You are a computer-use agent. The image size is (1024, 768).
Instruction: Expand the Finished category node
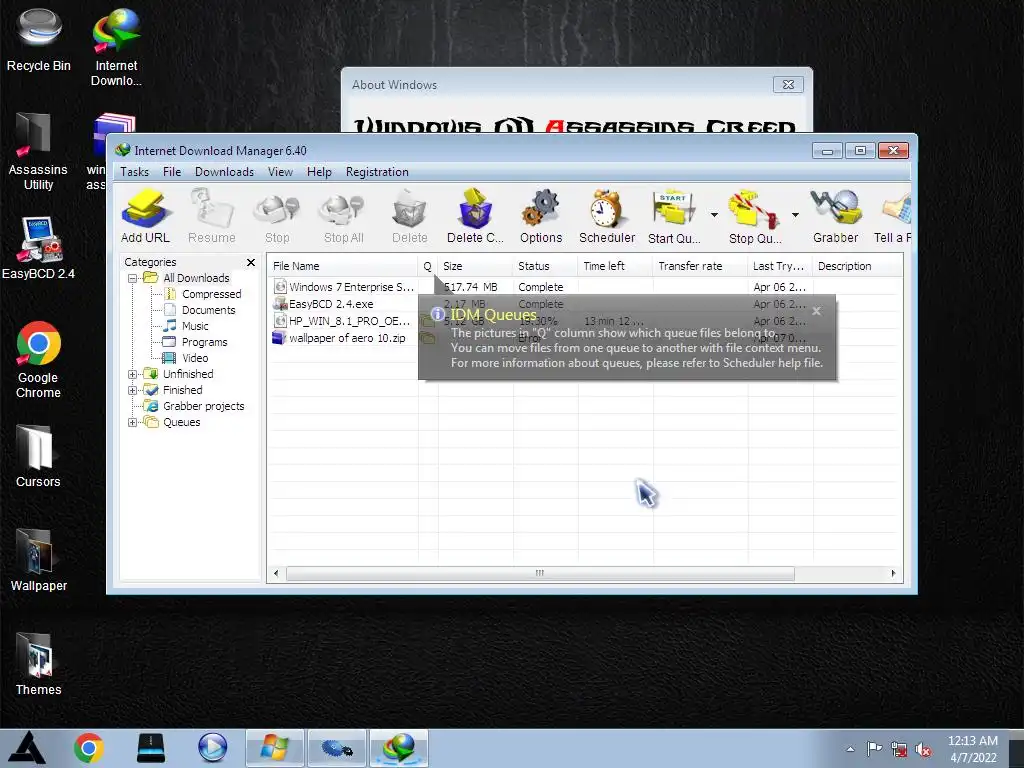tap(133, 391)
